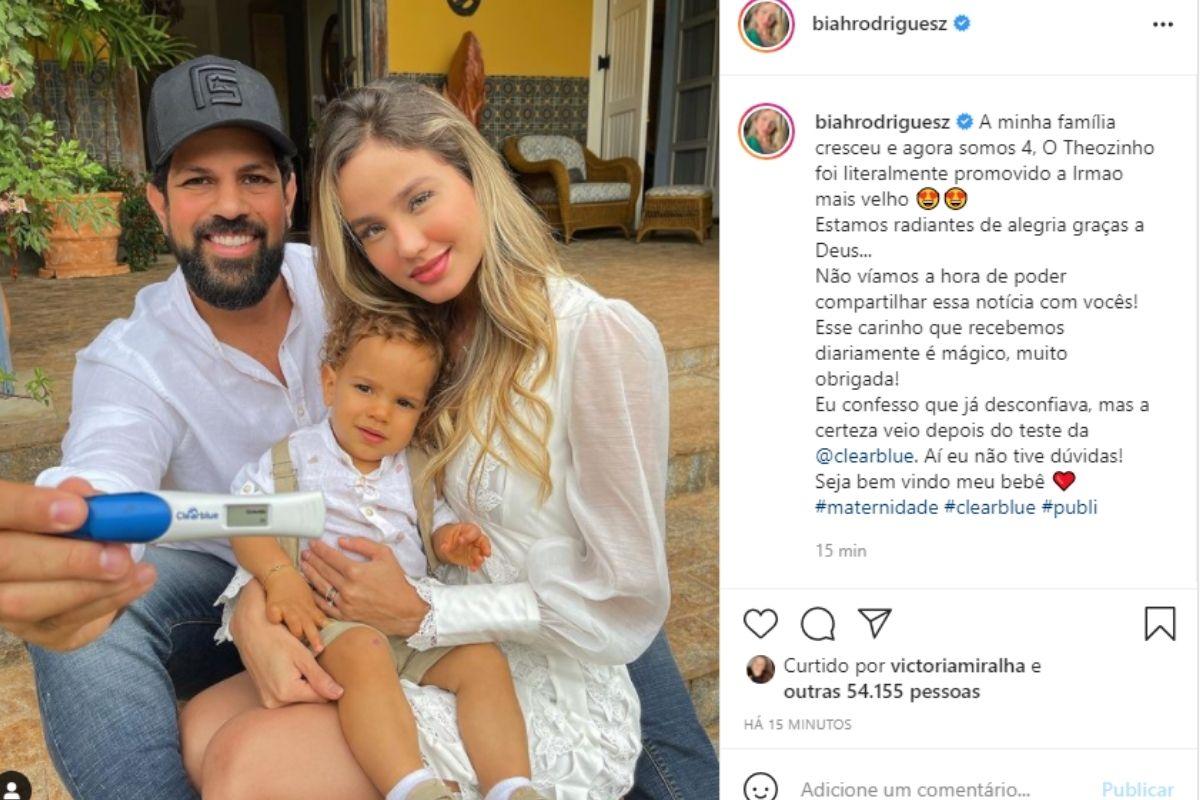The image size is (1200, 800).
Task: Open the emoji picker smiley icon
Action: (x=760, y=788)
